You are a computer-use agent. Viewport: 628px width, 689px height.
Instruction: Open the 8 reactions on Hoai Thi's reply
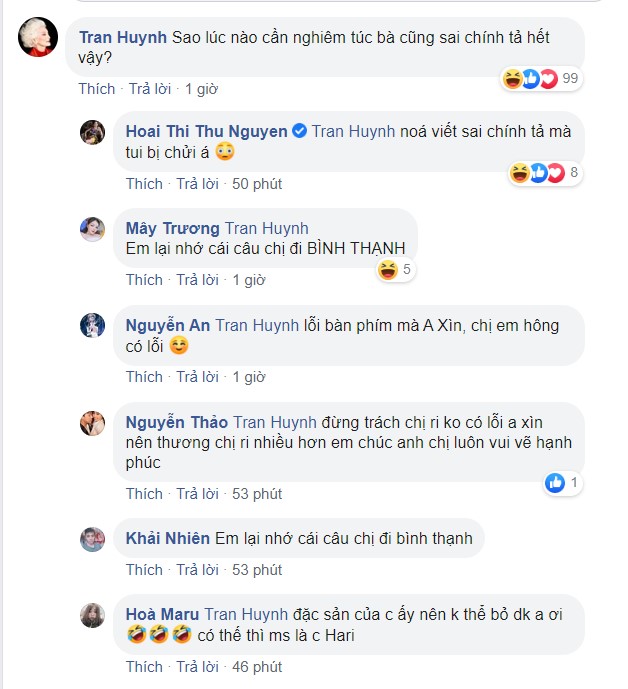(545, 173)
